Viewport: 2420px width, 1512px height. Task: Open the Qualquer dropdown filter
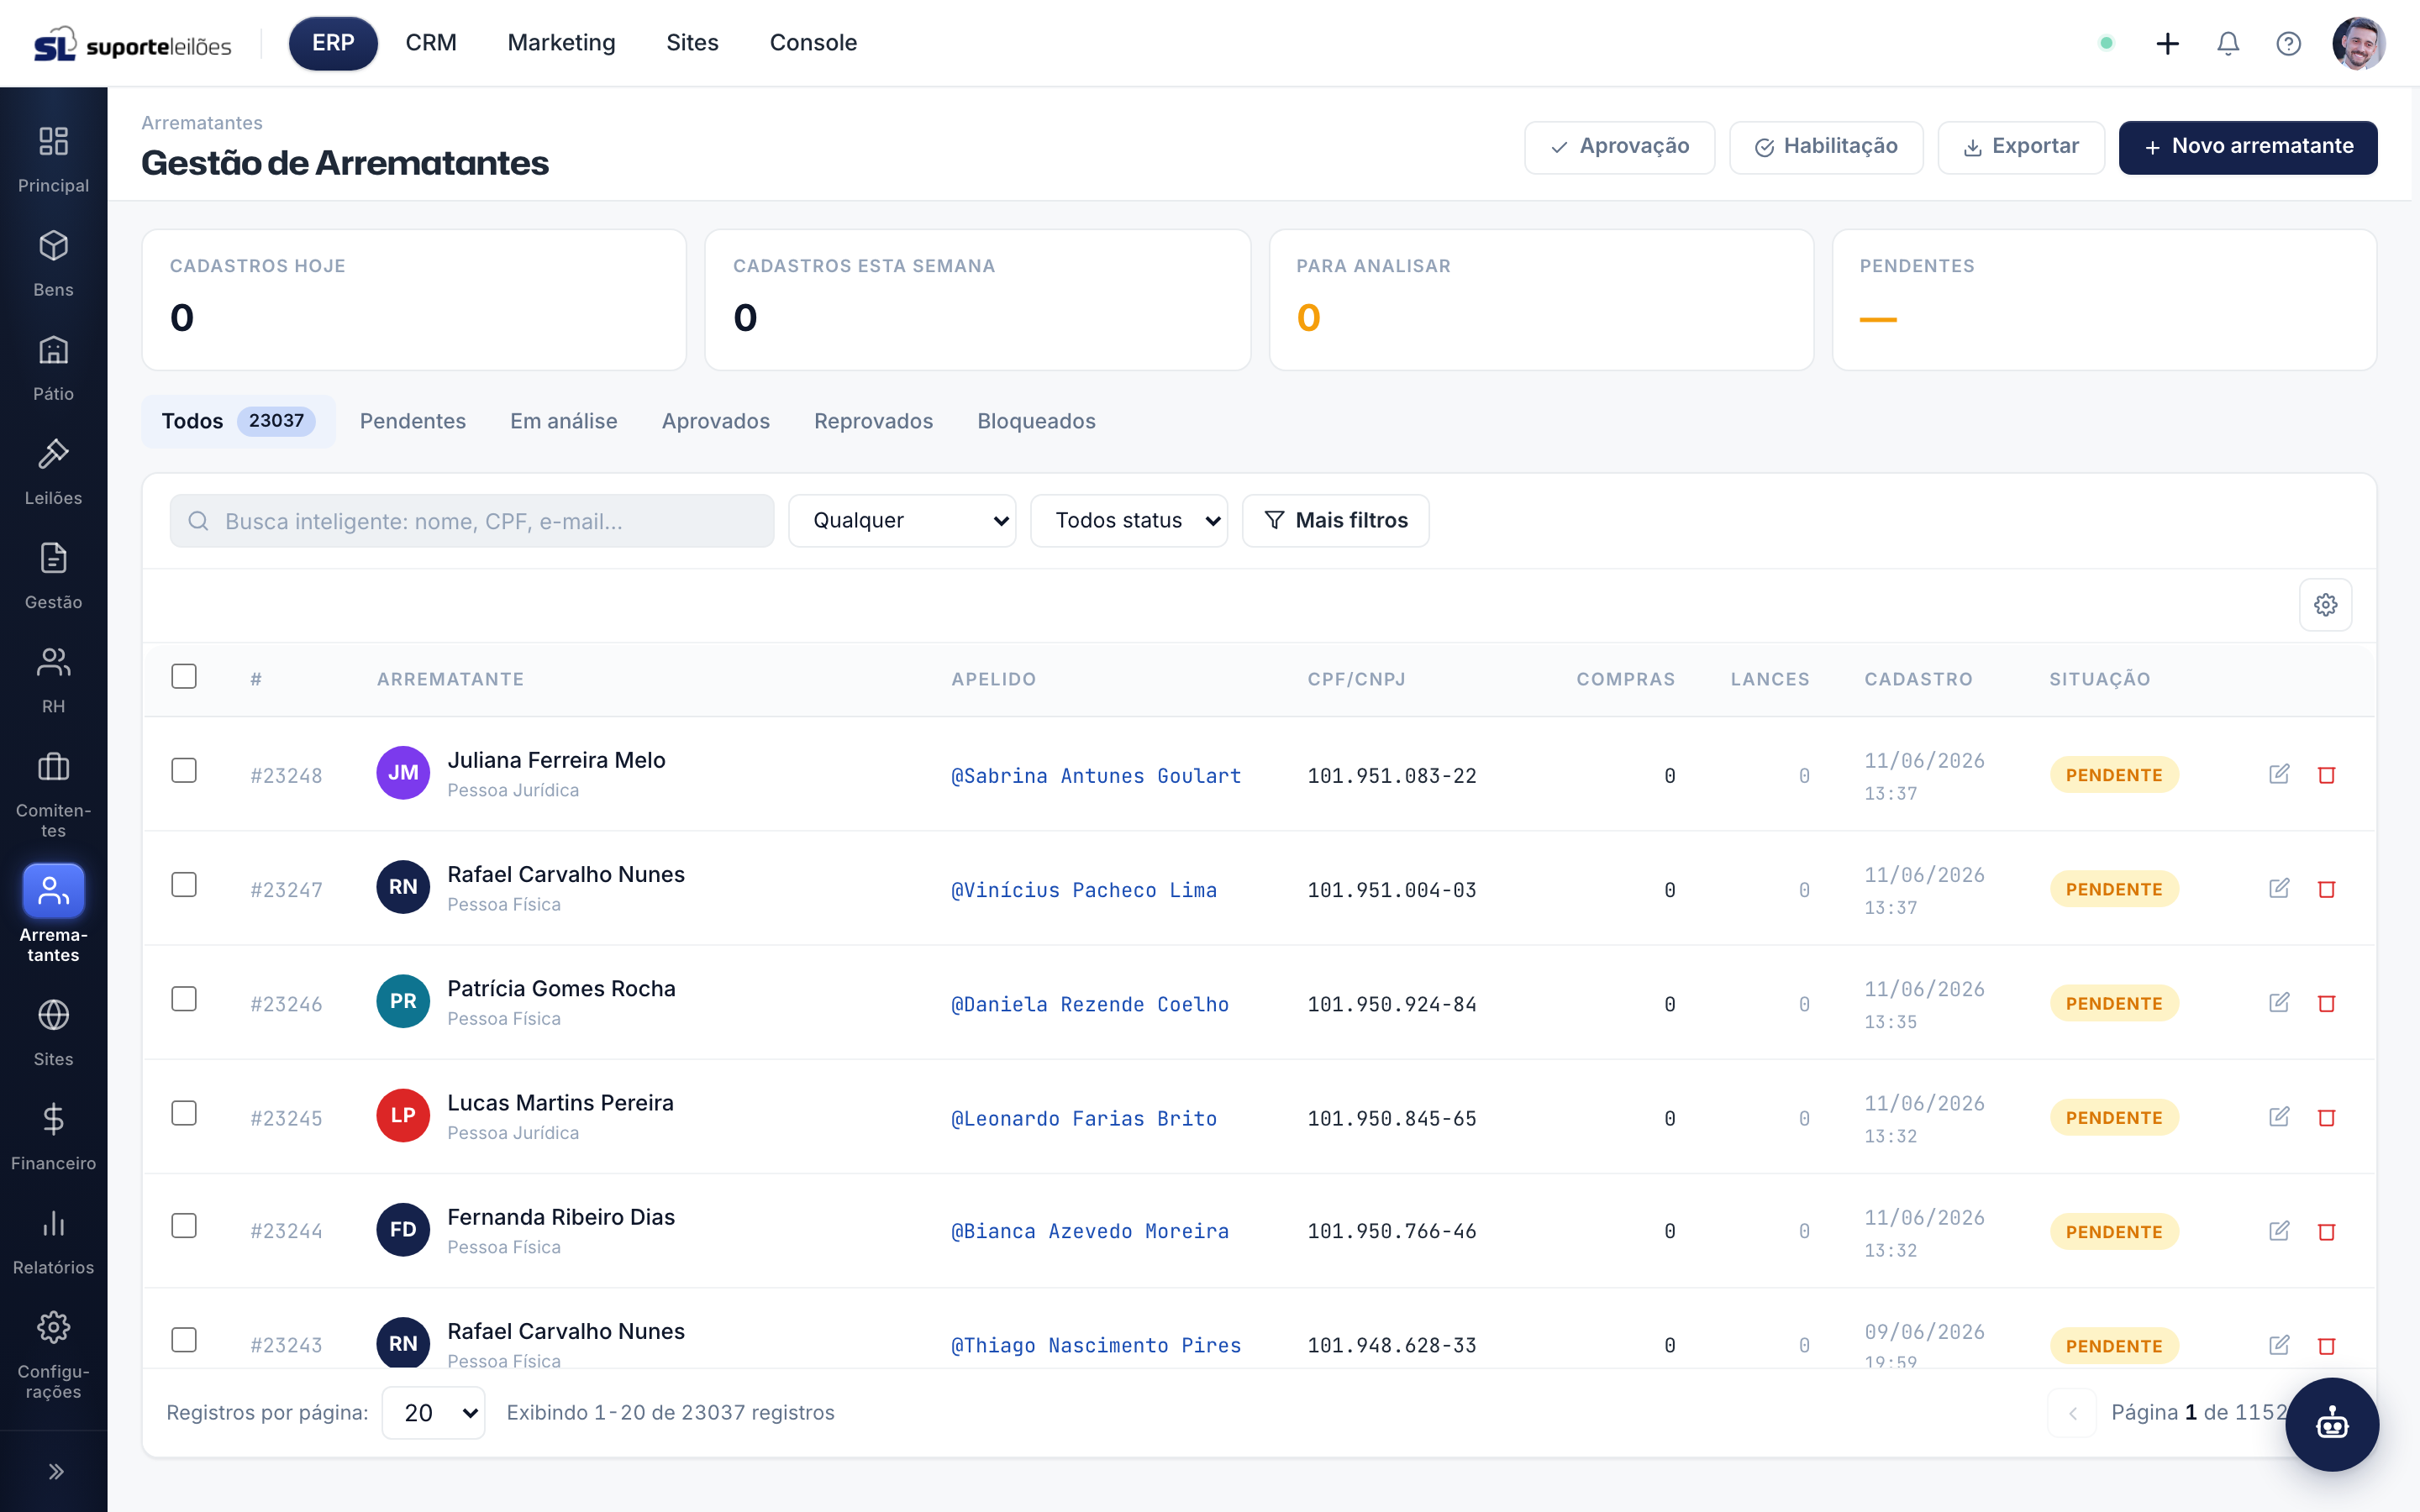pyautogui.click(x=902, y=520)
